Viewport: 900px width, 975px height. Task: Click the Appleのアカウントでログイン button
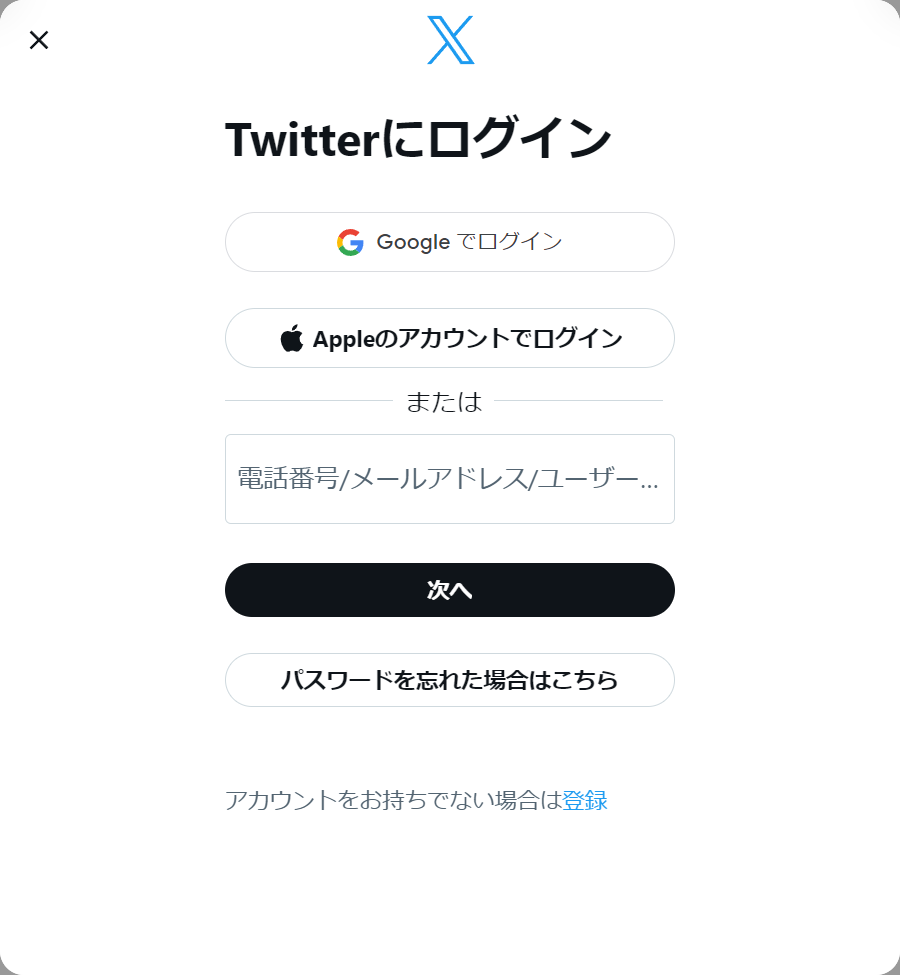click(x=449, y=338)
